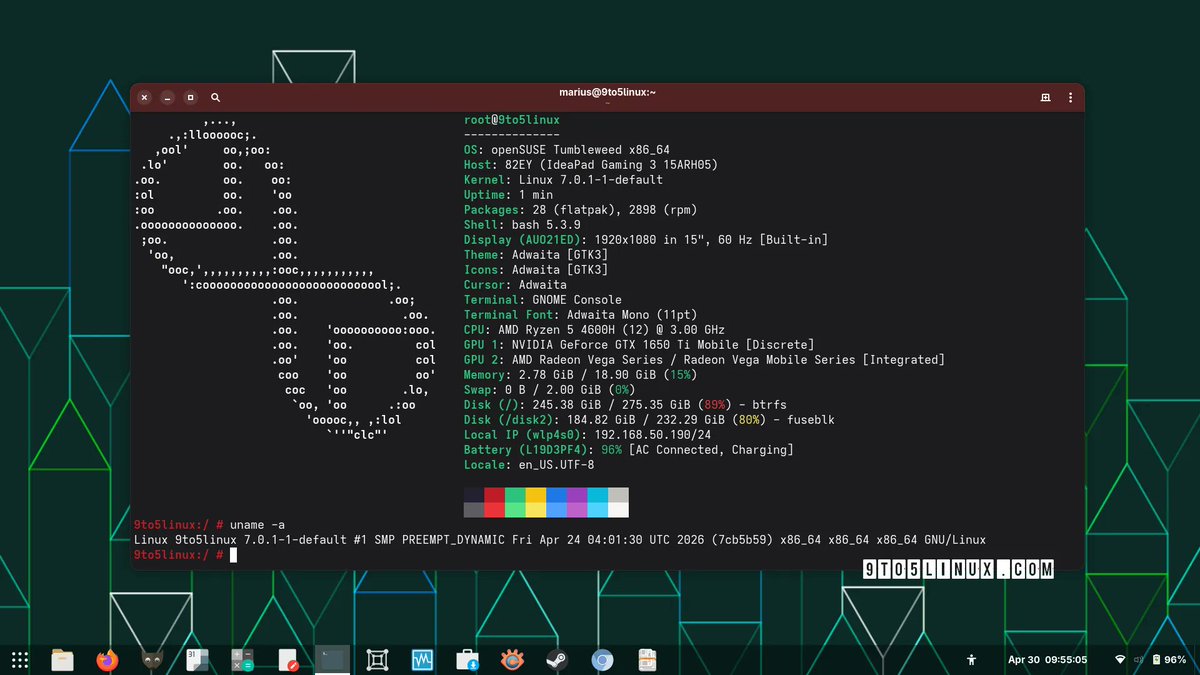Screen dimensions: 1200x675
Task: Click the 'Icons: Adwaita [GTK3]' line
Action: (x=536, y=270)
